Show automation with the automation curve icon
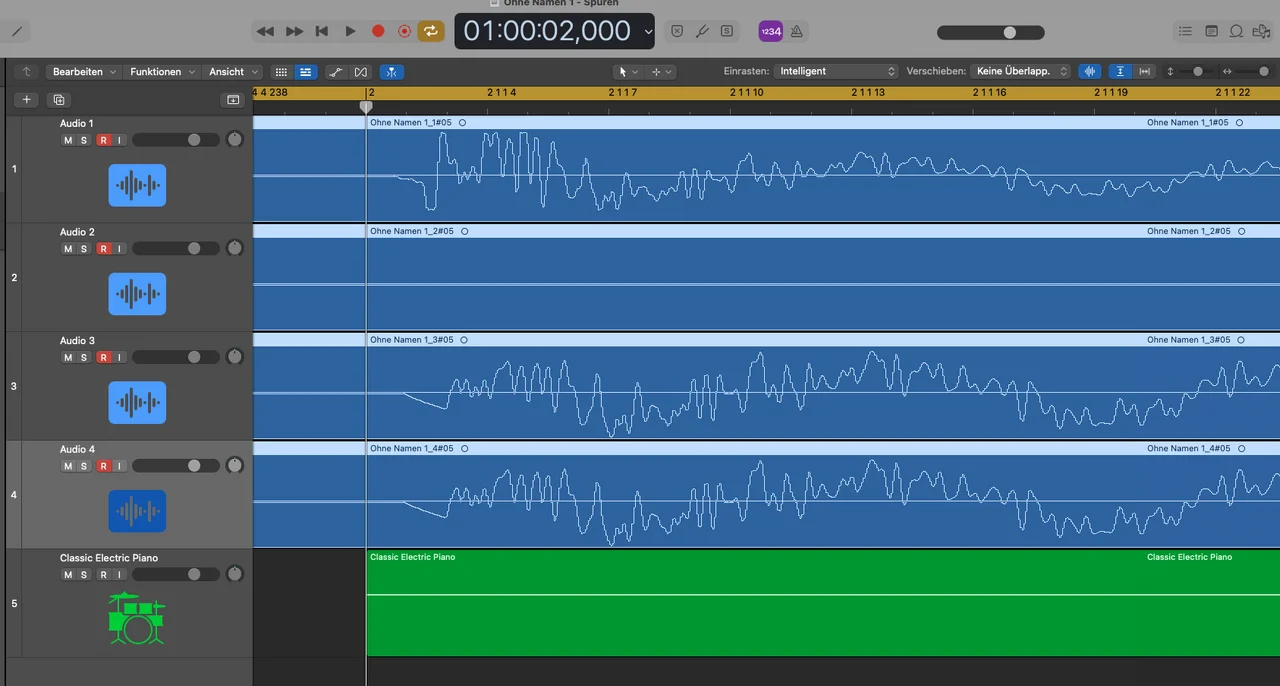This screenshot has height=686, width=1280. coord(336,72)
